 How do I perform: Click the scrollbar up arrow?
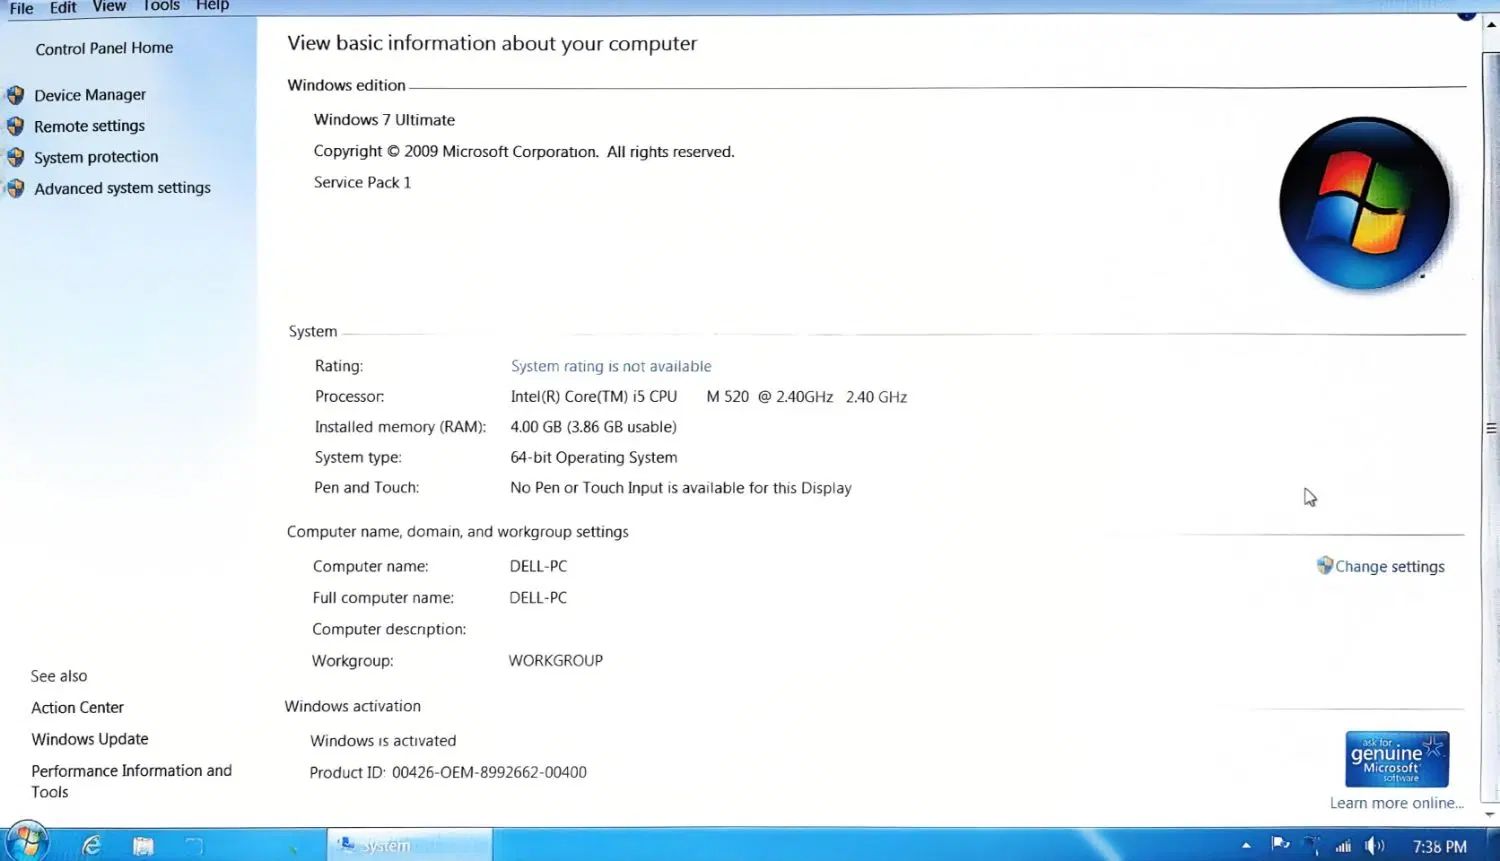tap(1491, 24)
